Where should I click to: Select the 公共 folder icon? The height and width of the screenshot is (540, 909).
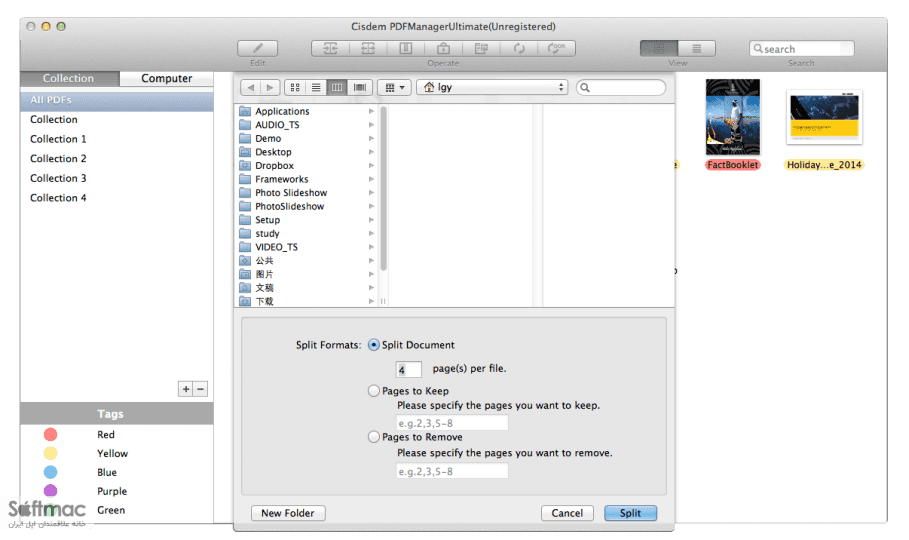245,260
